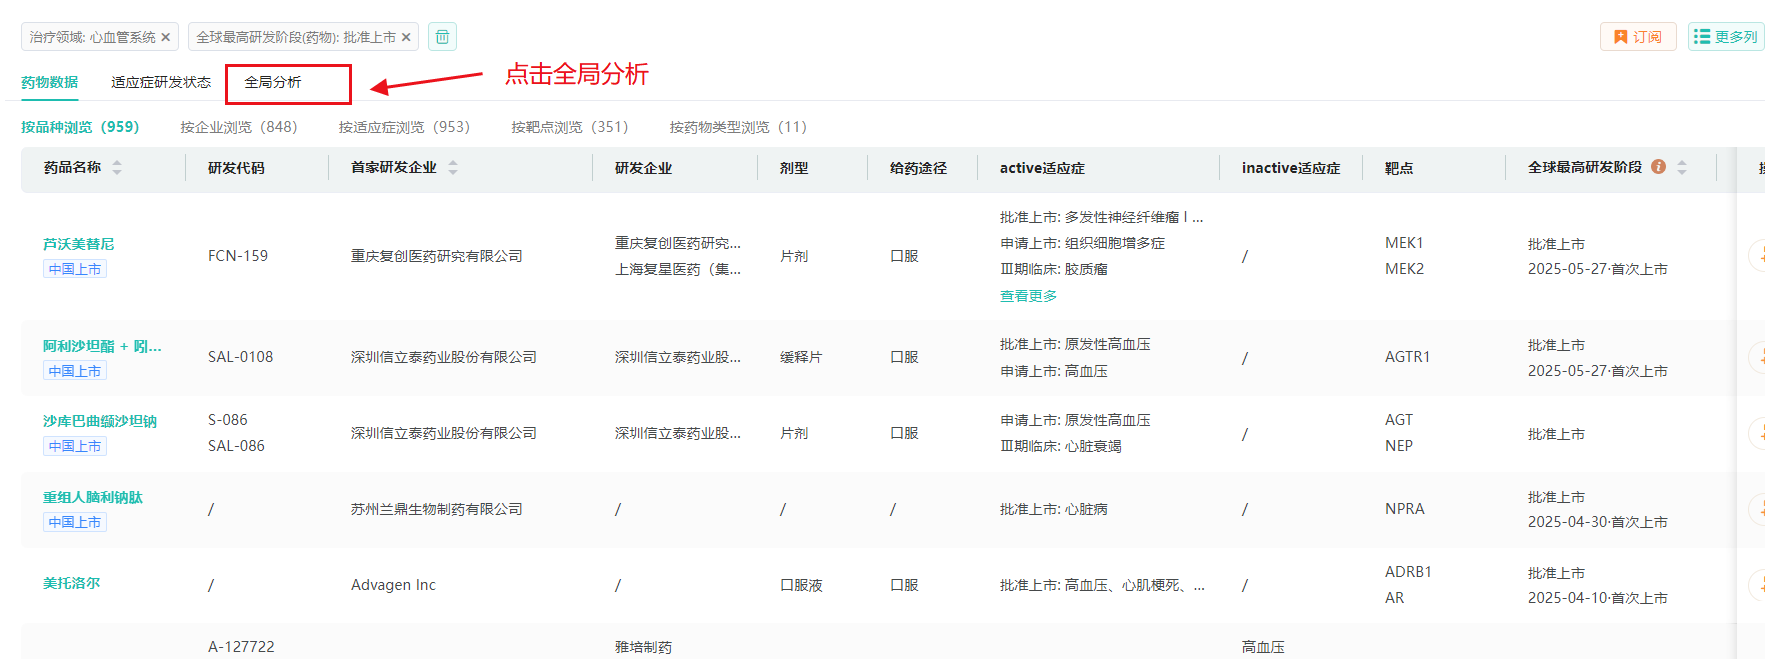Viewport: 1765px width, 659px height.
Task: Expand 查看更多 indications for 芦沃美替尼
Action: point(1028,296)
